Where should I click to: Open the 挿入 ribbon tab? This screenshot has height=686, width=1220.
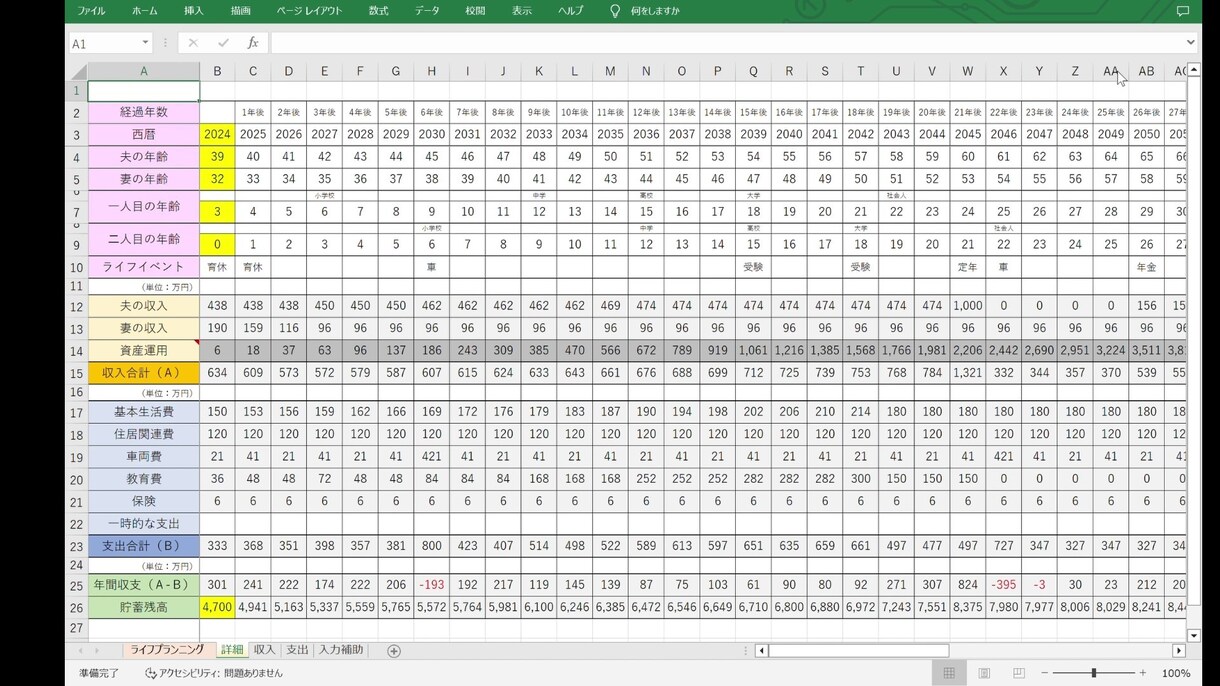pyautogui.click(x=194, y=11)
